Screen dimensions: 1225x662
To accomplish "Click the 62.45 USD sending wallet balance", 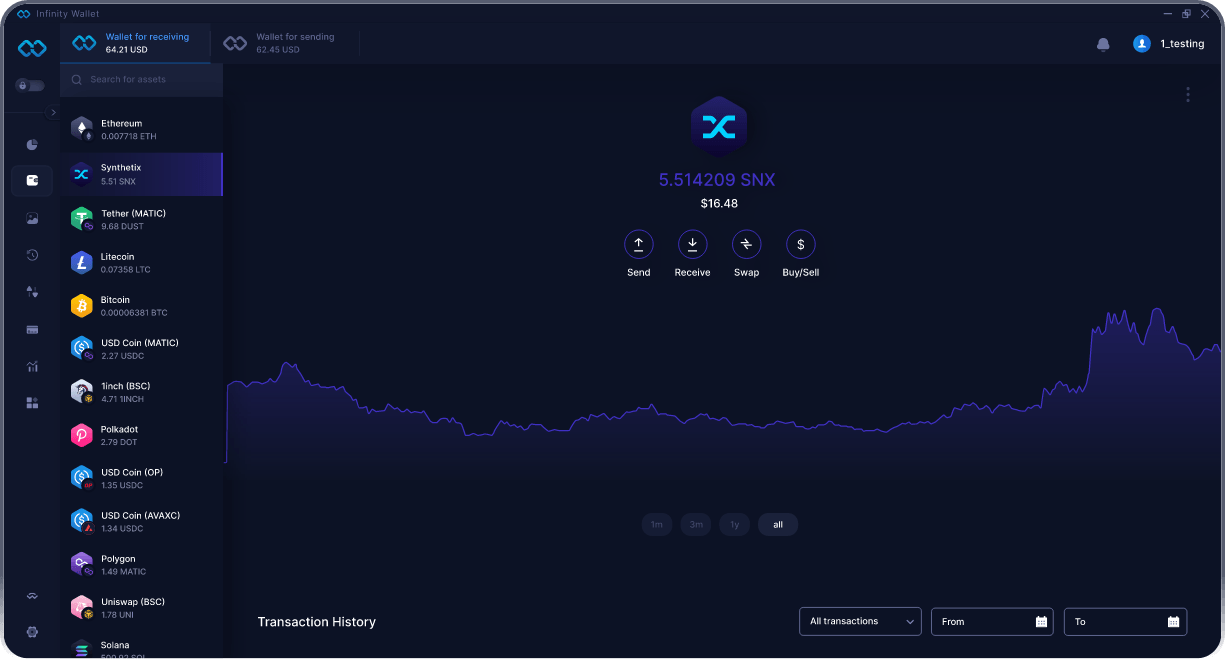I will pos(278,50).
